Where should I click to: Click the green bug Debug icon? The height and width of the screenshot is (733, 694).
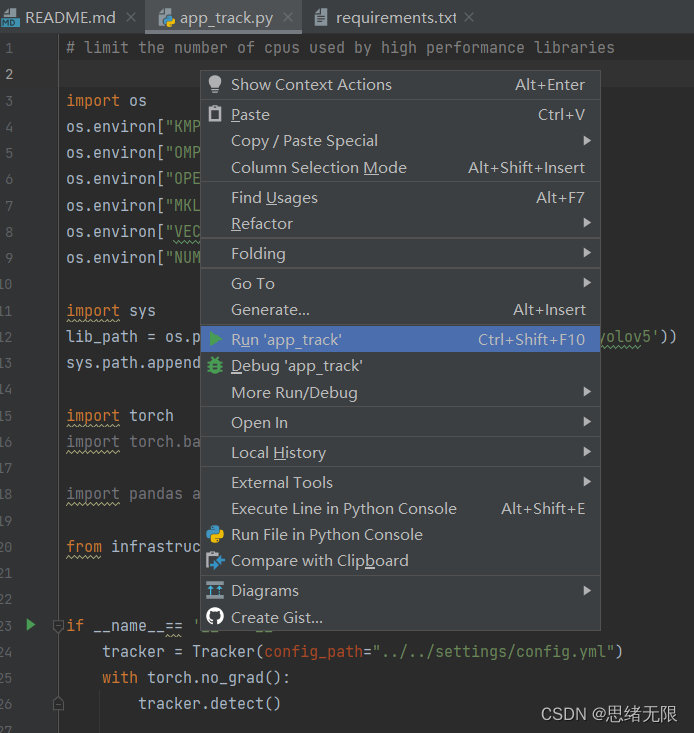[215, 365]
